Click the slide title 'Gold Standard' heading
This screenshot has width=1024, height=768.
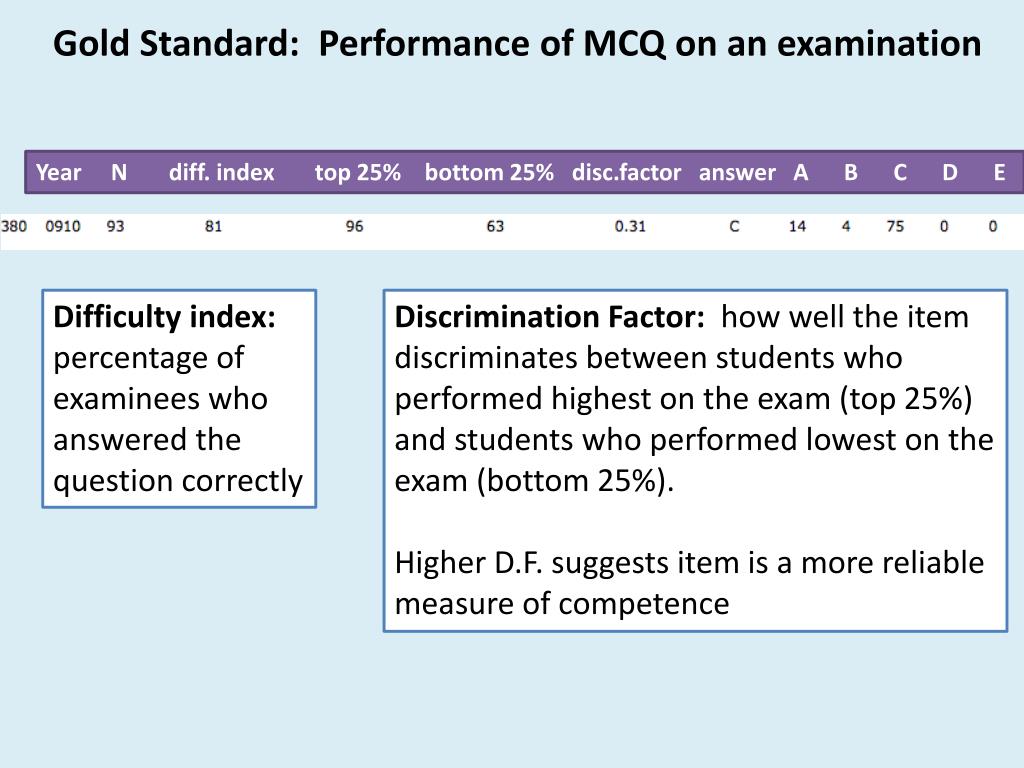coord(517,44)
